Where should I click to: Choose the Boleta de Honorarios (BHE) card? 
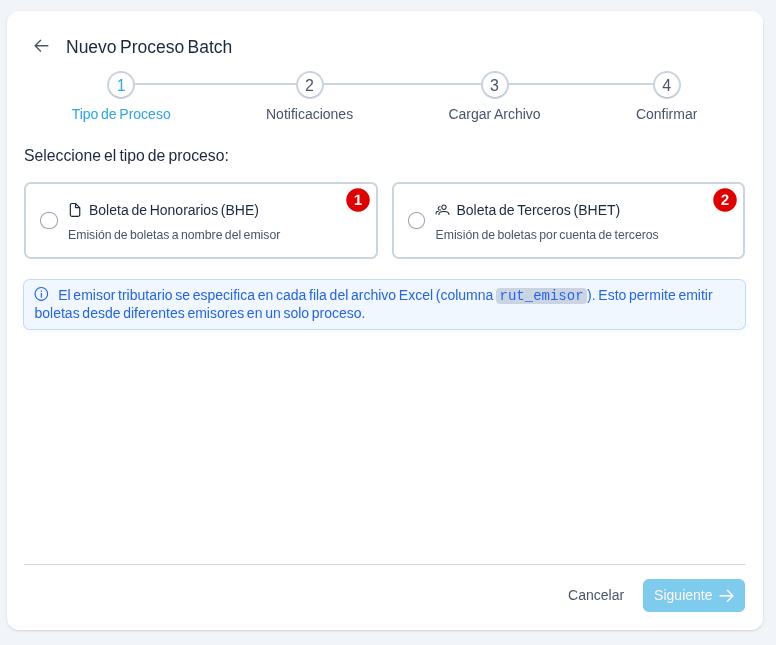201,221
